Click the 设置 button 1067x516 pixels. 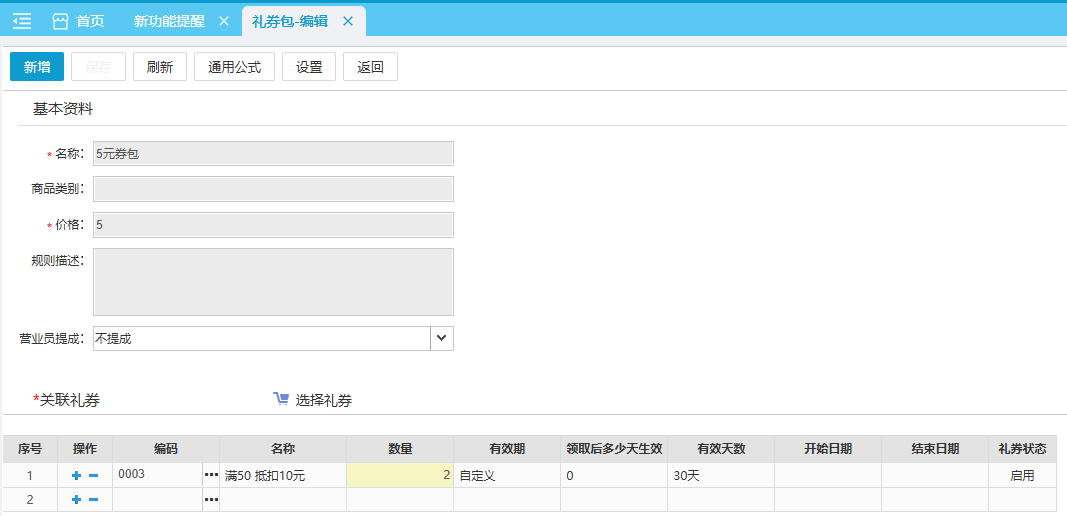[x=309, y=67]
